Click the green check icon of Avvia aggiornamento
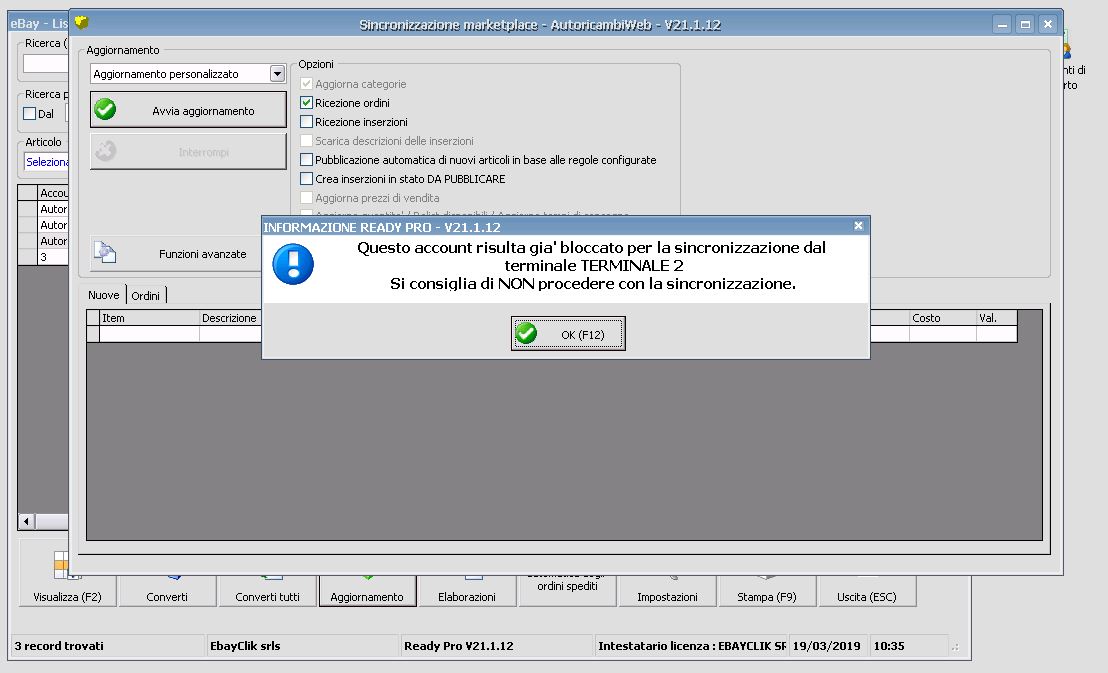This screenshot has height=673, width=1108. pyautogui.click(x=105, y=110)
